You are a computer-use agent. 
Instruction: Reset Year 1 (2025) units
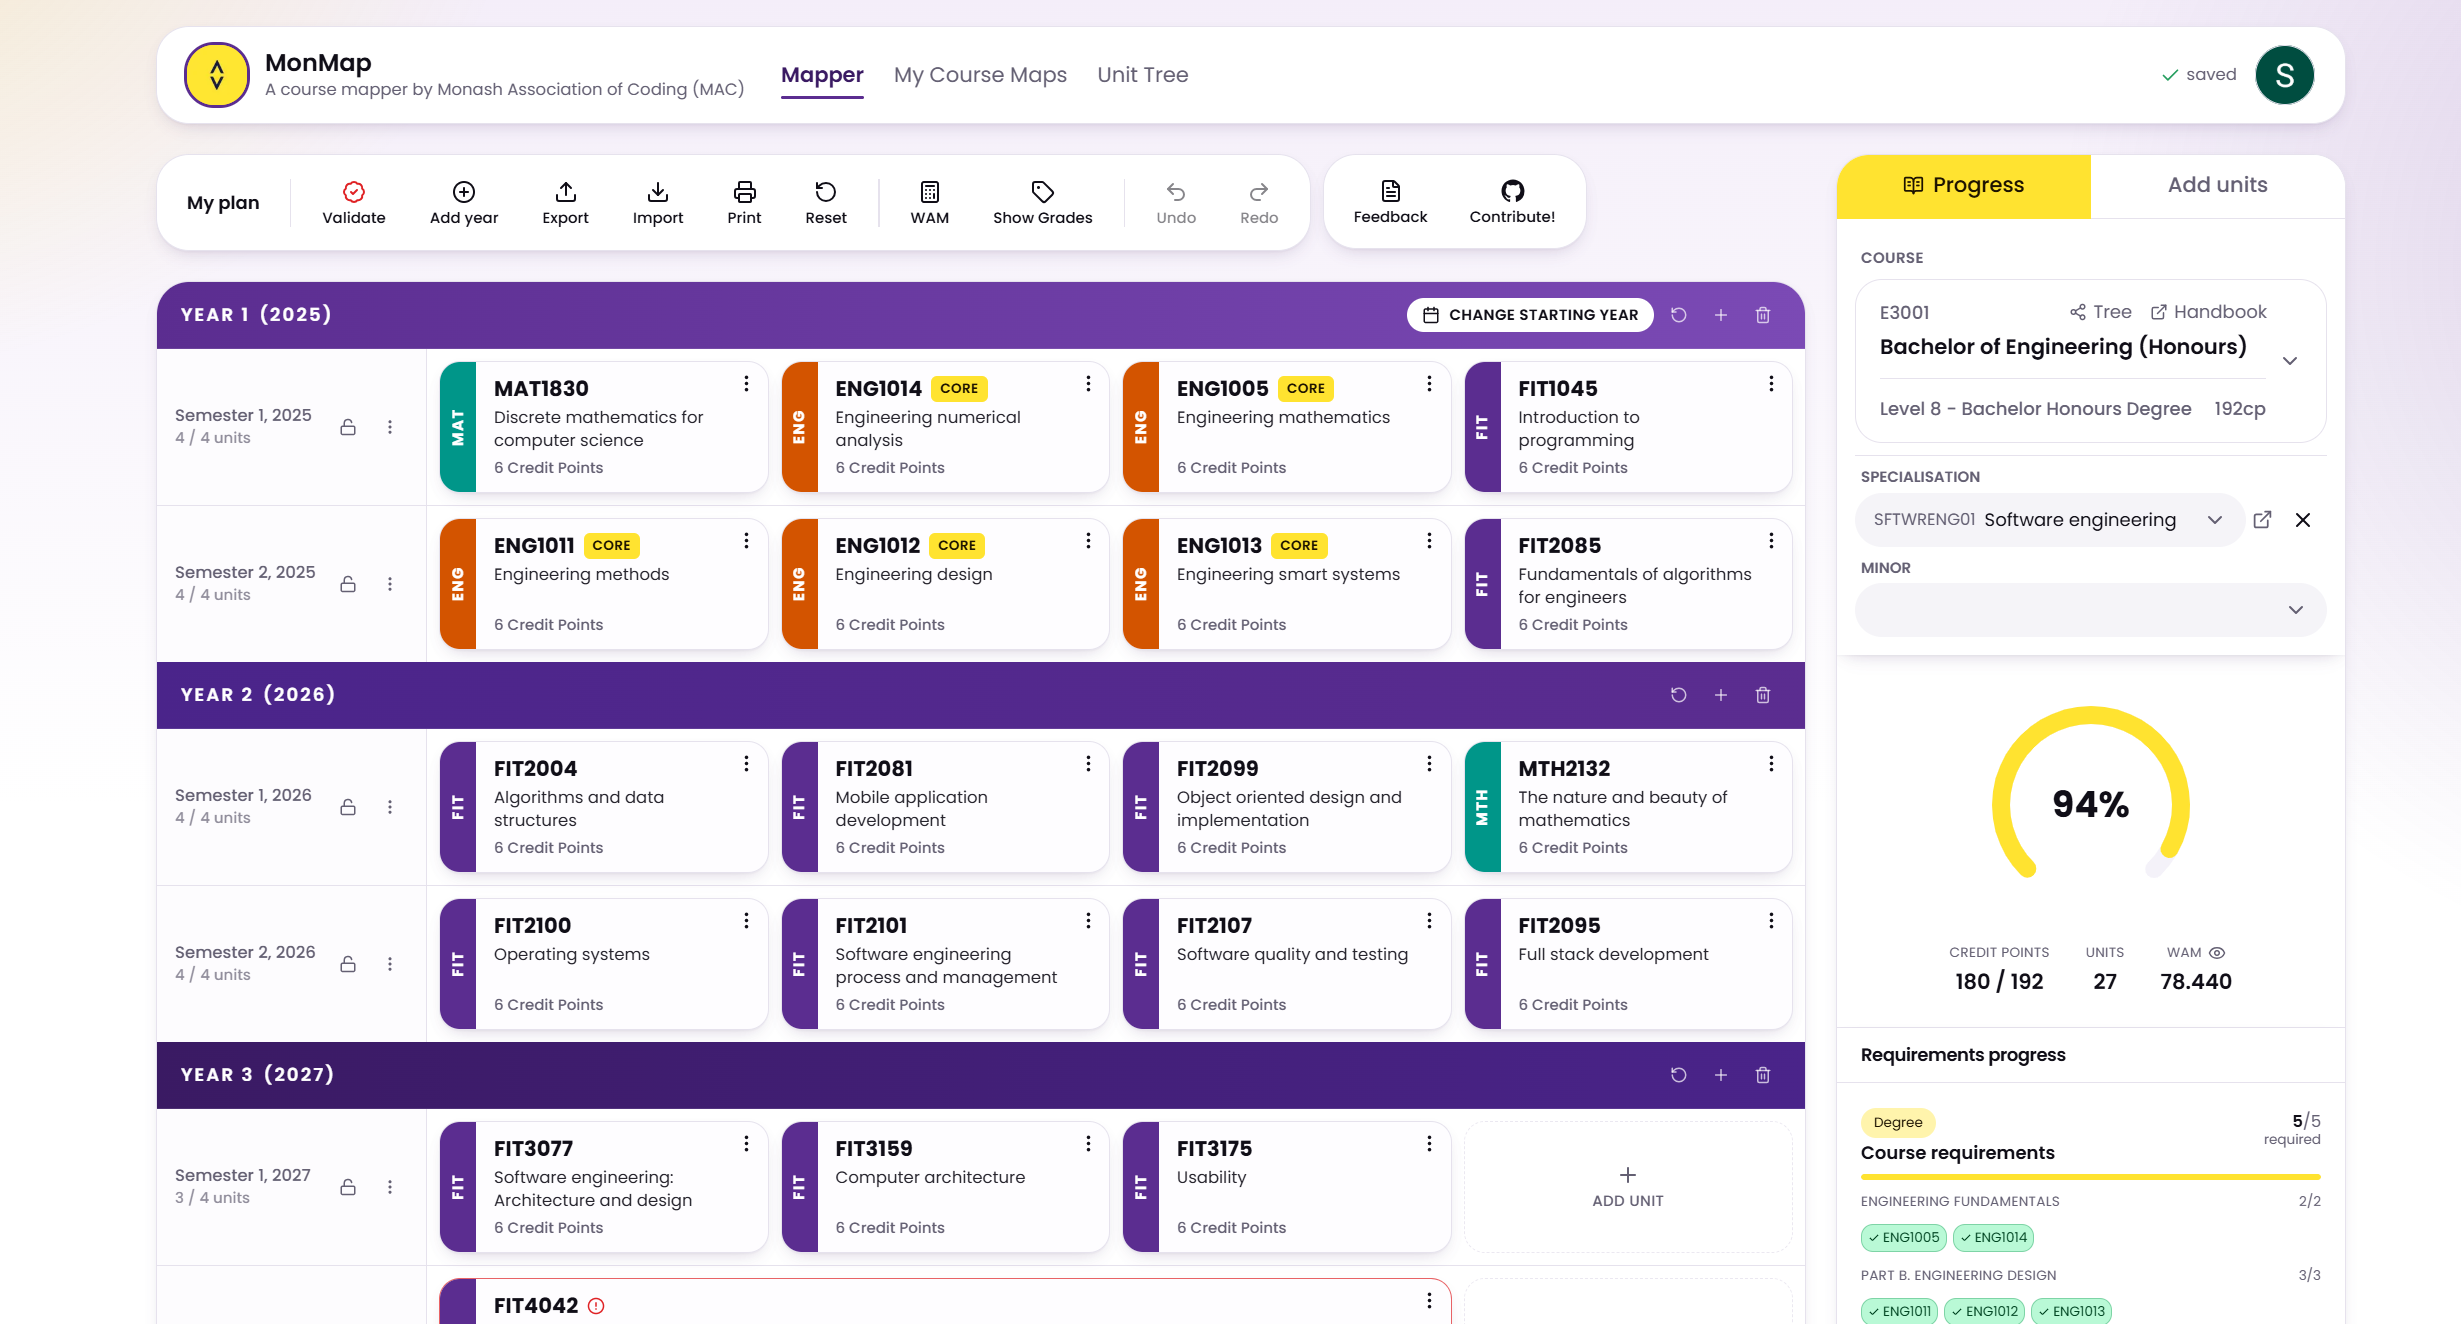tap(1679, 315)
